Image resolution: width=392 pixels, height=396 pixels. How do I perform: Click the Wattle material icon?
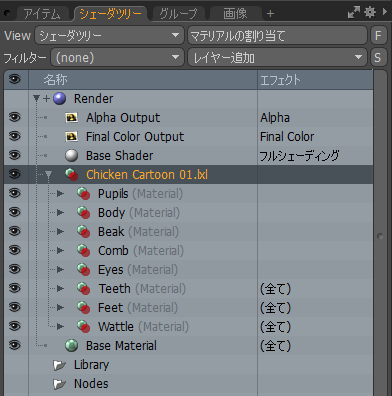pos(83,326)
